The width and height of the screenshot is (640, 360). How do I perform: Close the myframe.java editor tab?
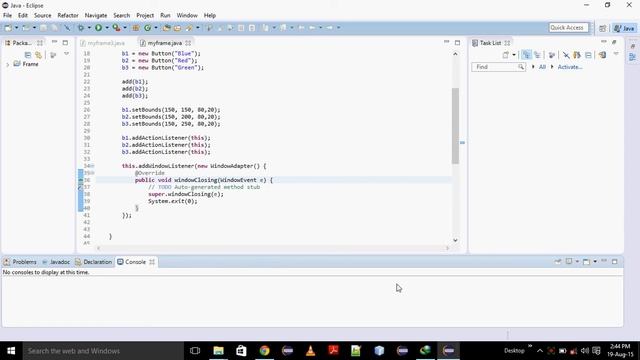click(x=188, y=43)
